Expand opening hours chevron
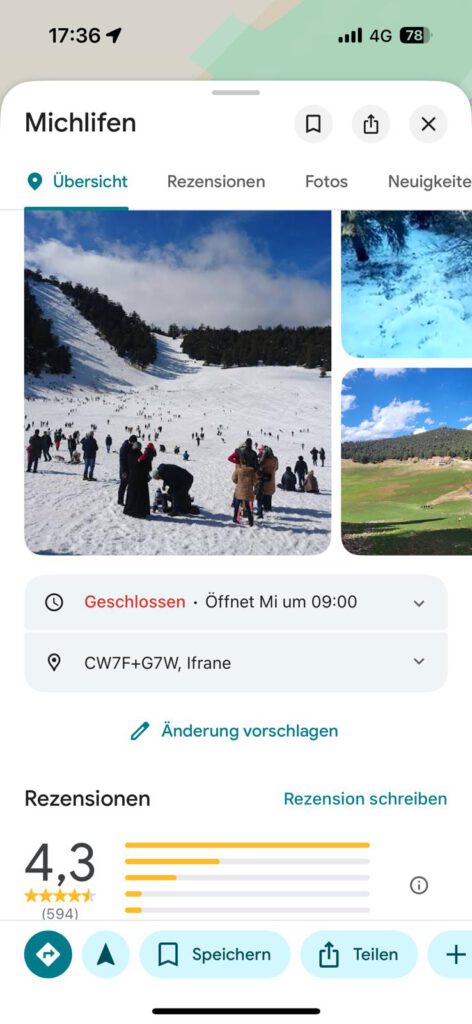The width and height of the screenshot is (472, 1024). [419, 603]
